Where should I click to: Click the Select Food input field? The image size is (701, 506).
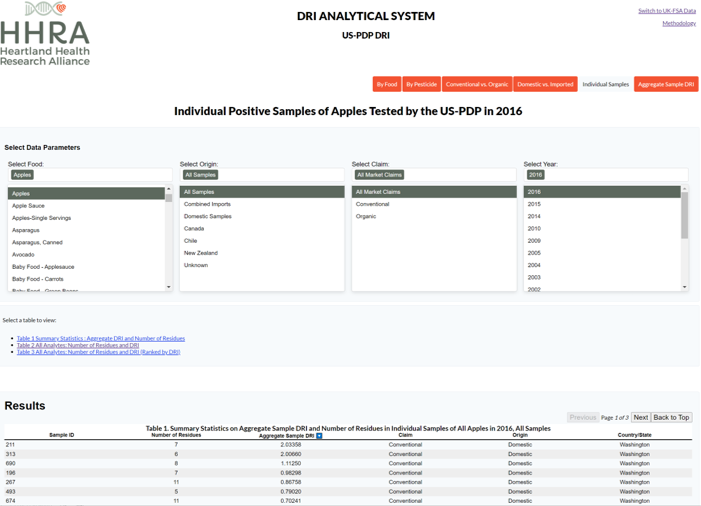[x=90, y=175]
